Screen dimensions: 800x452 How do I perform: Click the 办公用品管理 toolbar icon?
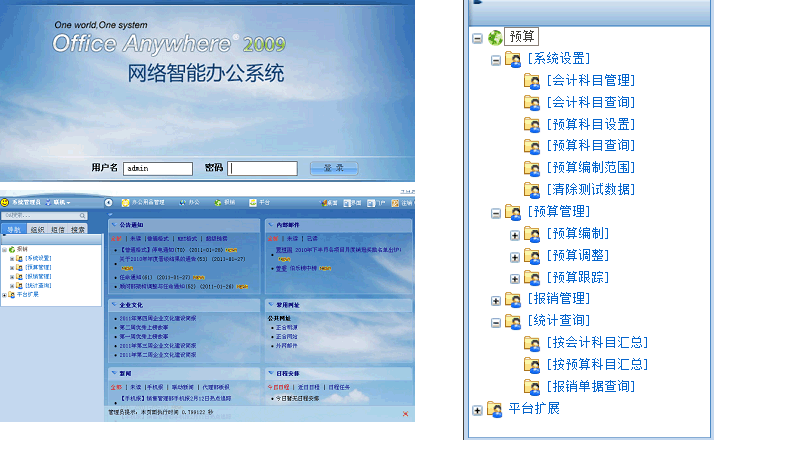point(125,203)
